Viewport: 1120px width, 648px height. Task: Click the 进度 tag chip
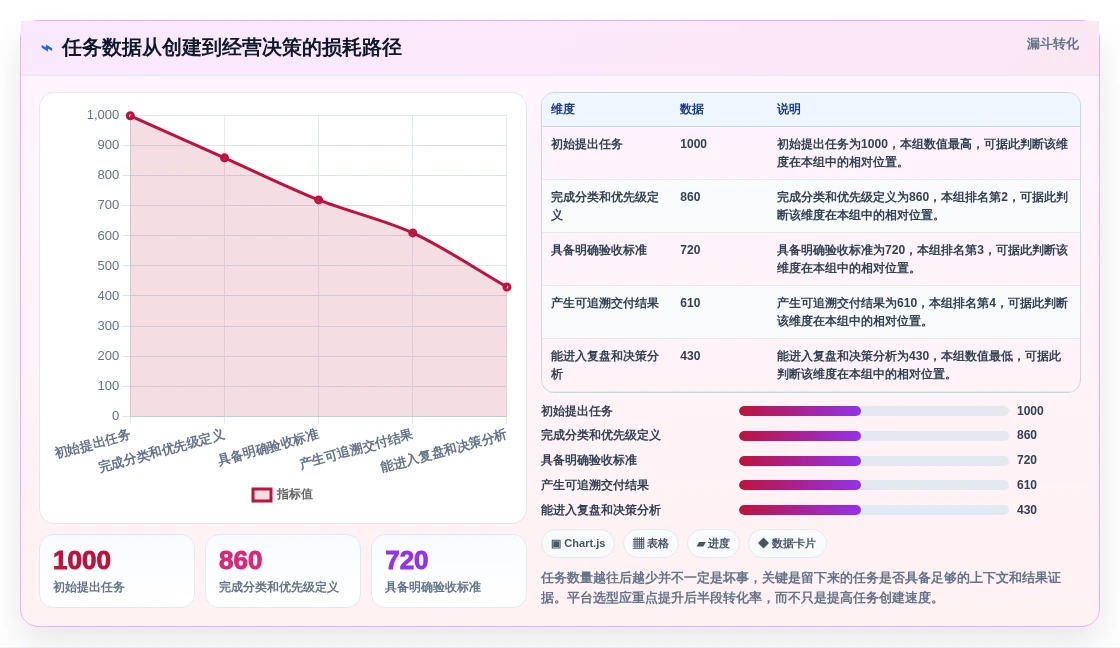(713, 544)
